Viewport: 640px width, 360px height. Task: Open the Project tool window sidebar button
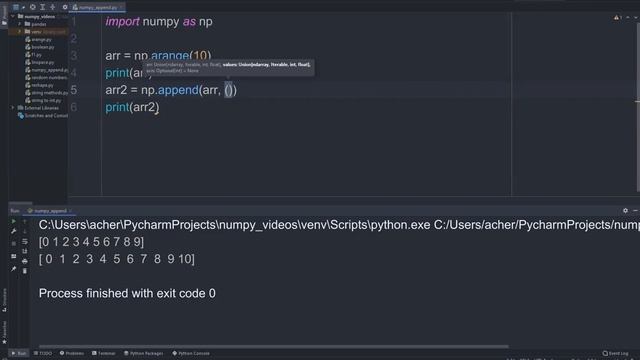tap(4, 16)
